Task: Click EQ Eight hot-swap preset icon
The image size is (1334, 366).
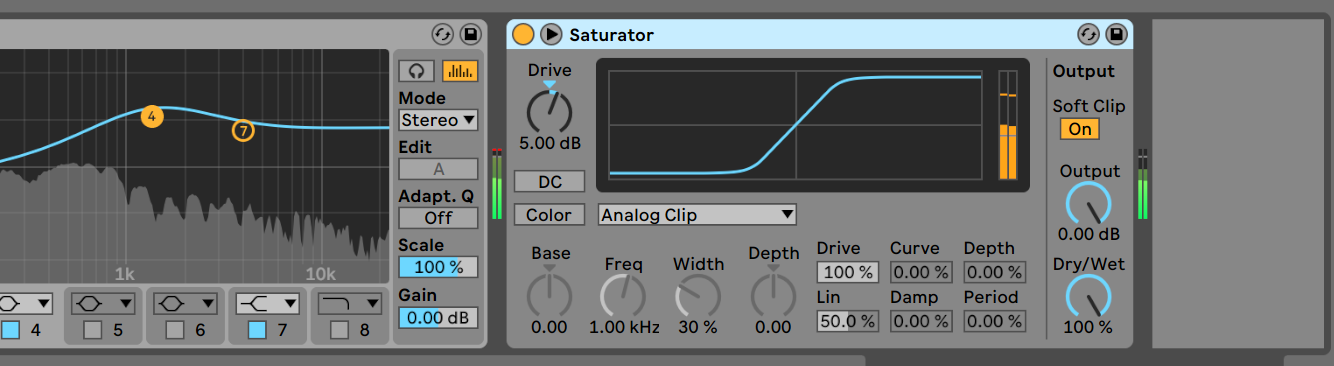Action: 443,34
